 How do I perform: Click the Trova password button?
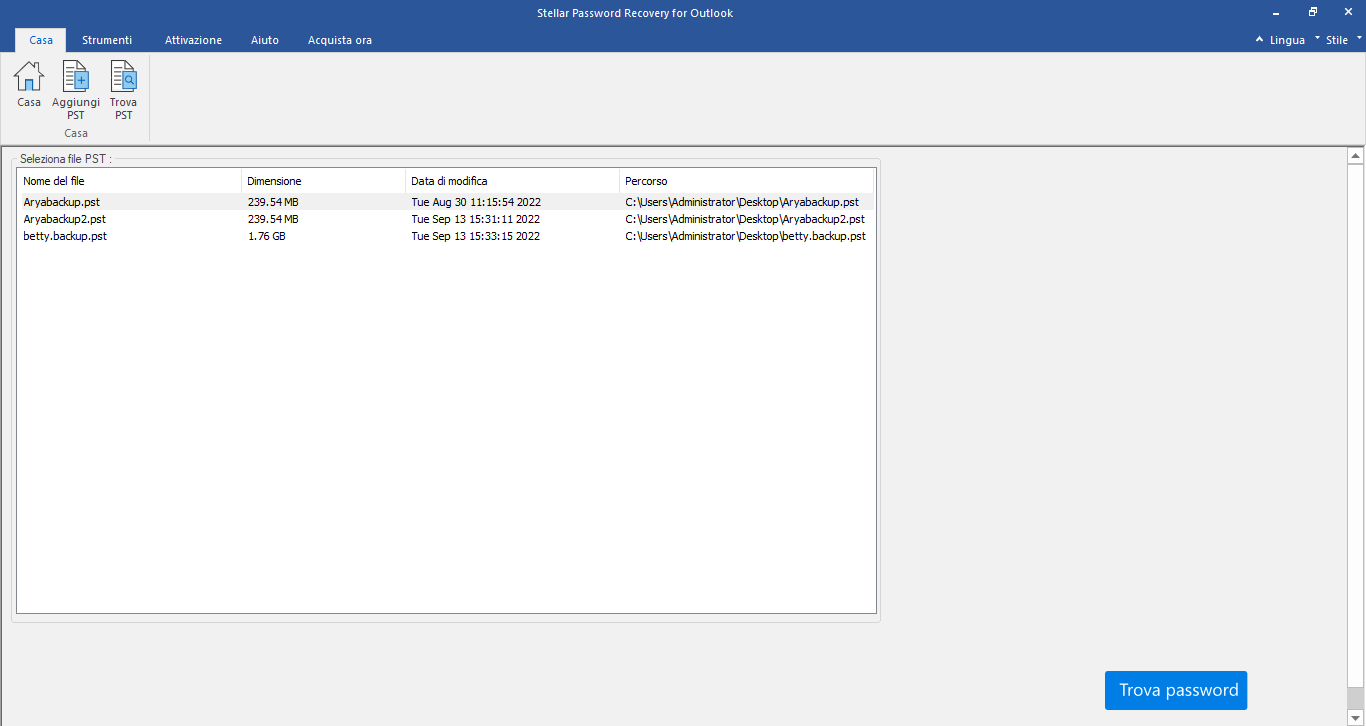(1176, 690)
